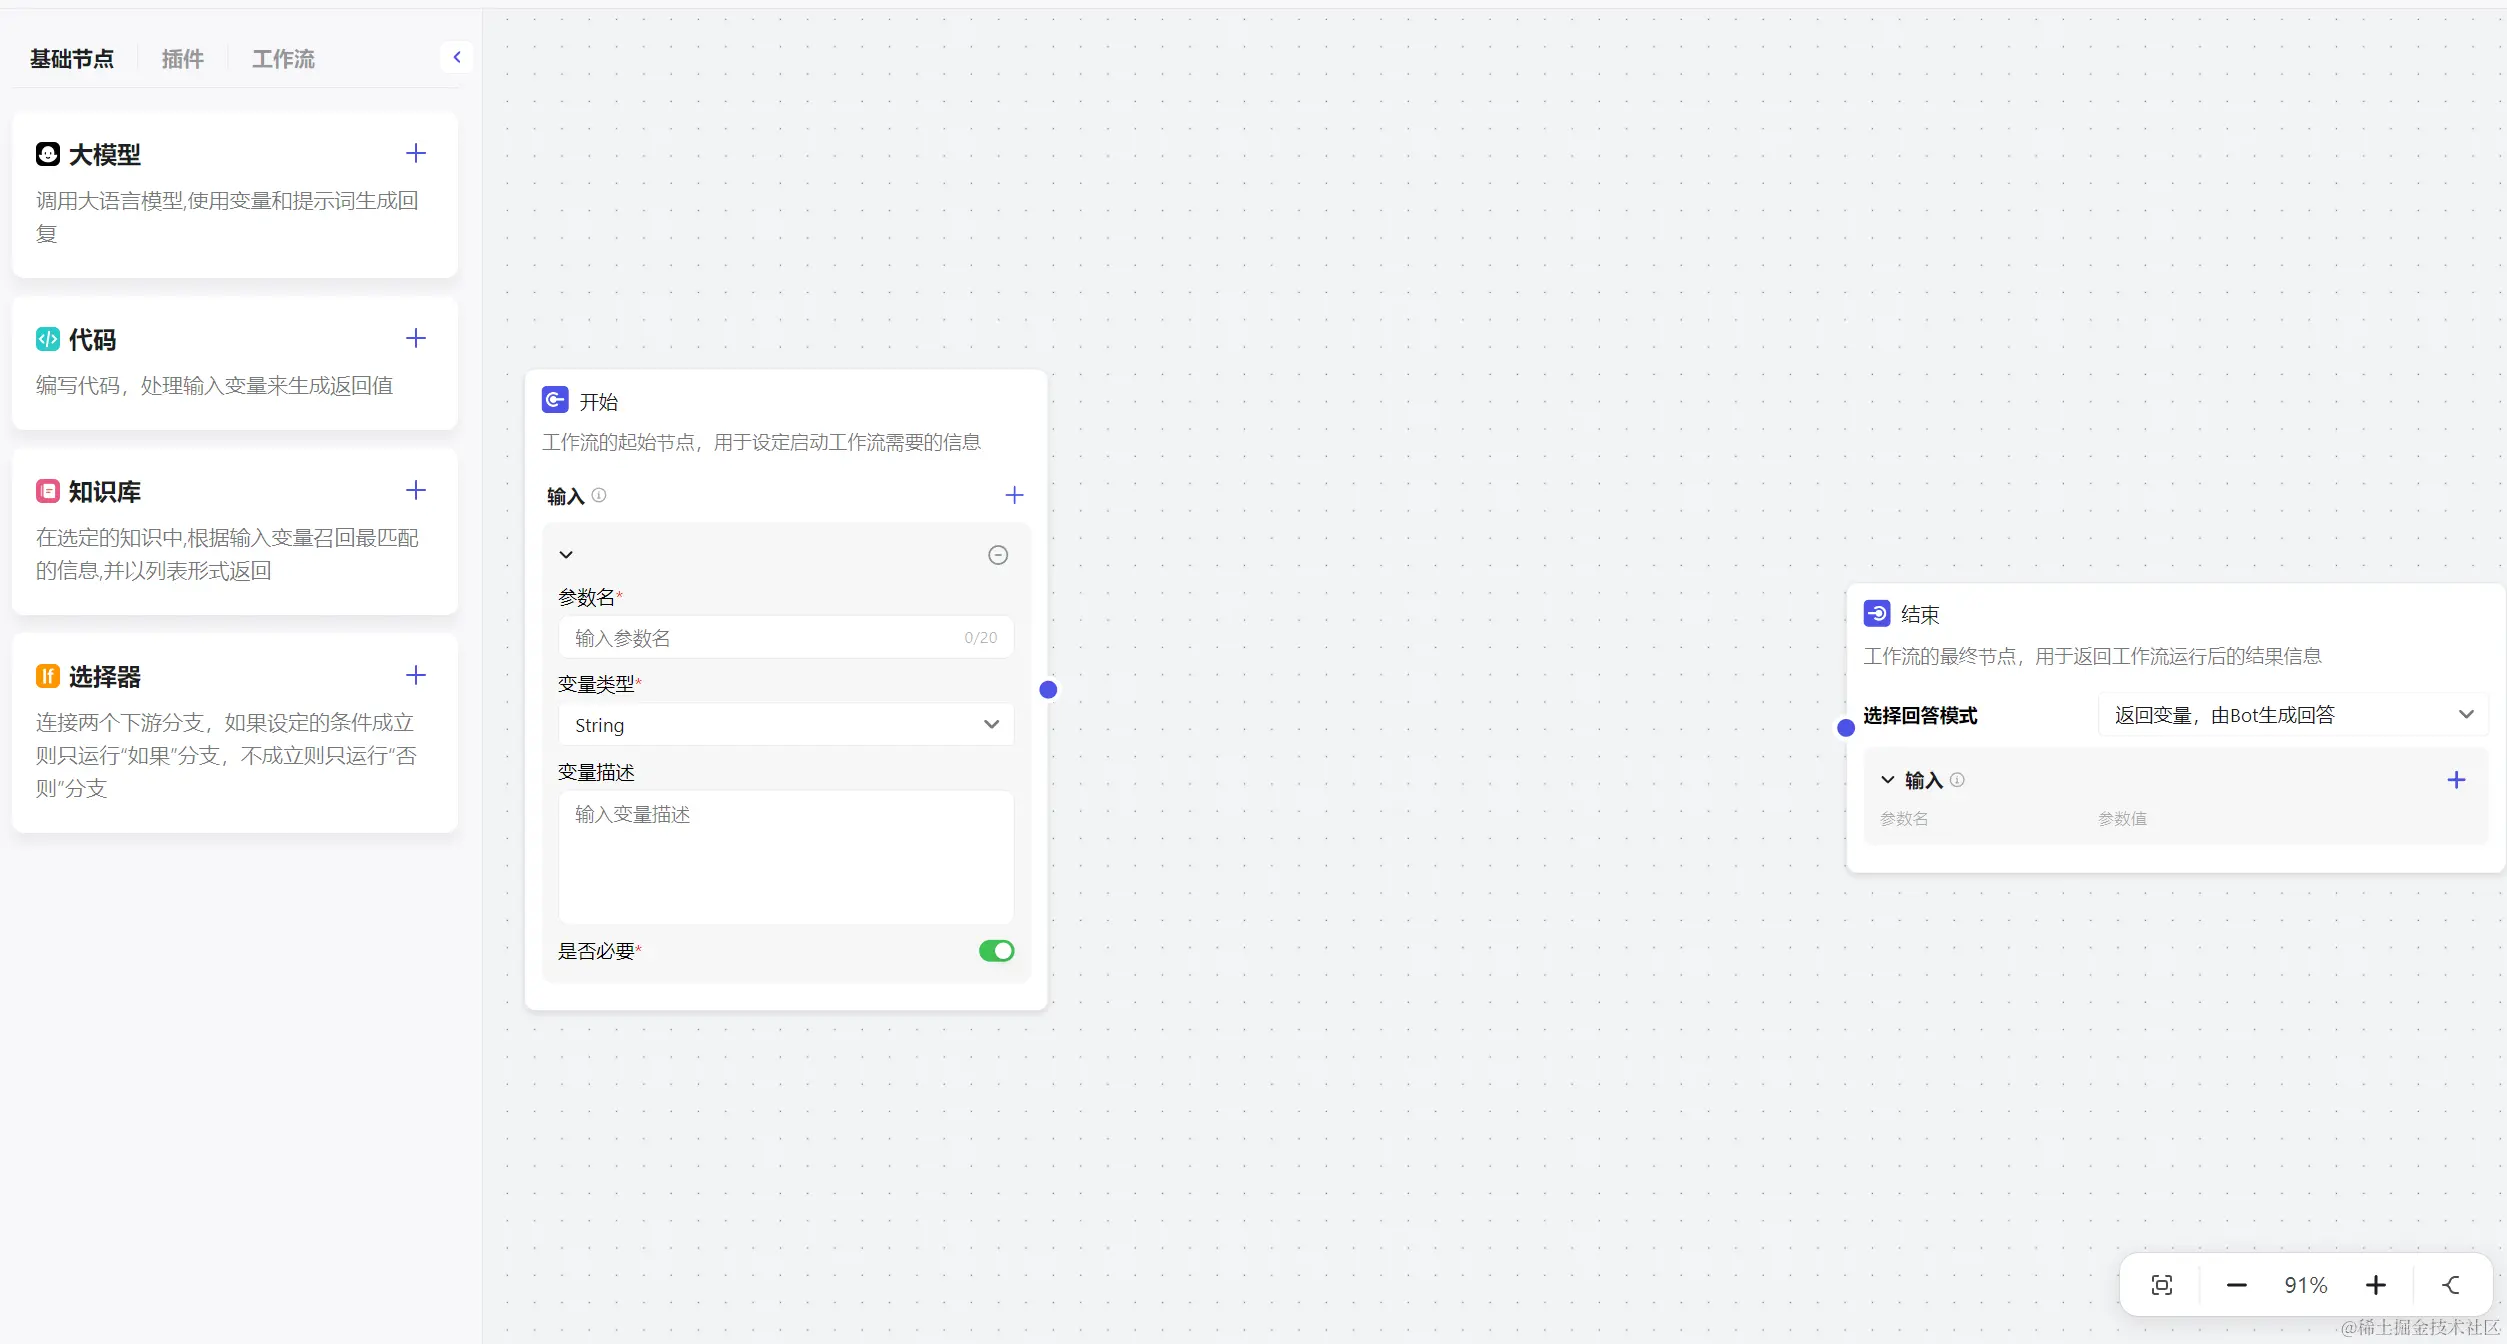
Task: Collapse the left node panel
Action: tap(457, 57)
